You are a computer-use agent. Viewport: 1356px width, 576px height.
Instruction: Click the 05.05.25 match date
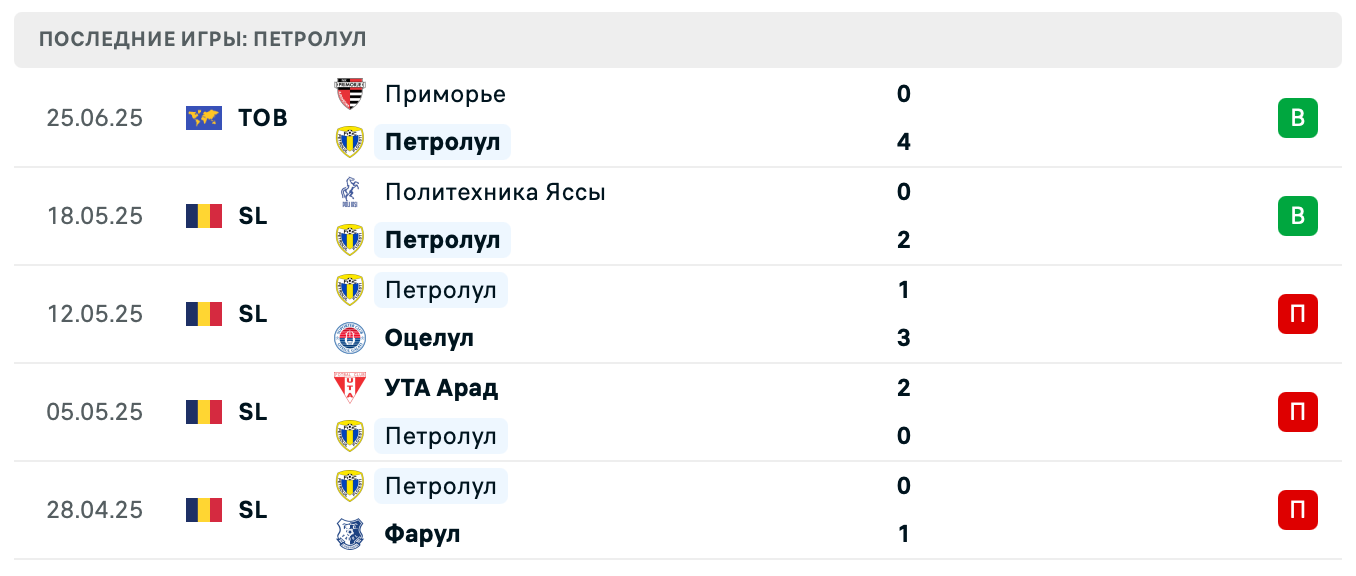click(95, 412)
